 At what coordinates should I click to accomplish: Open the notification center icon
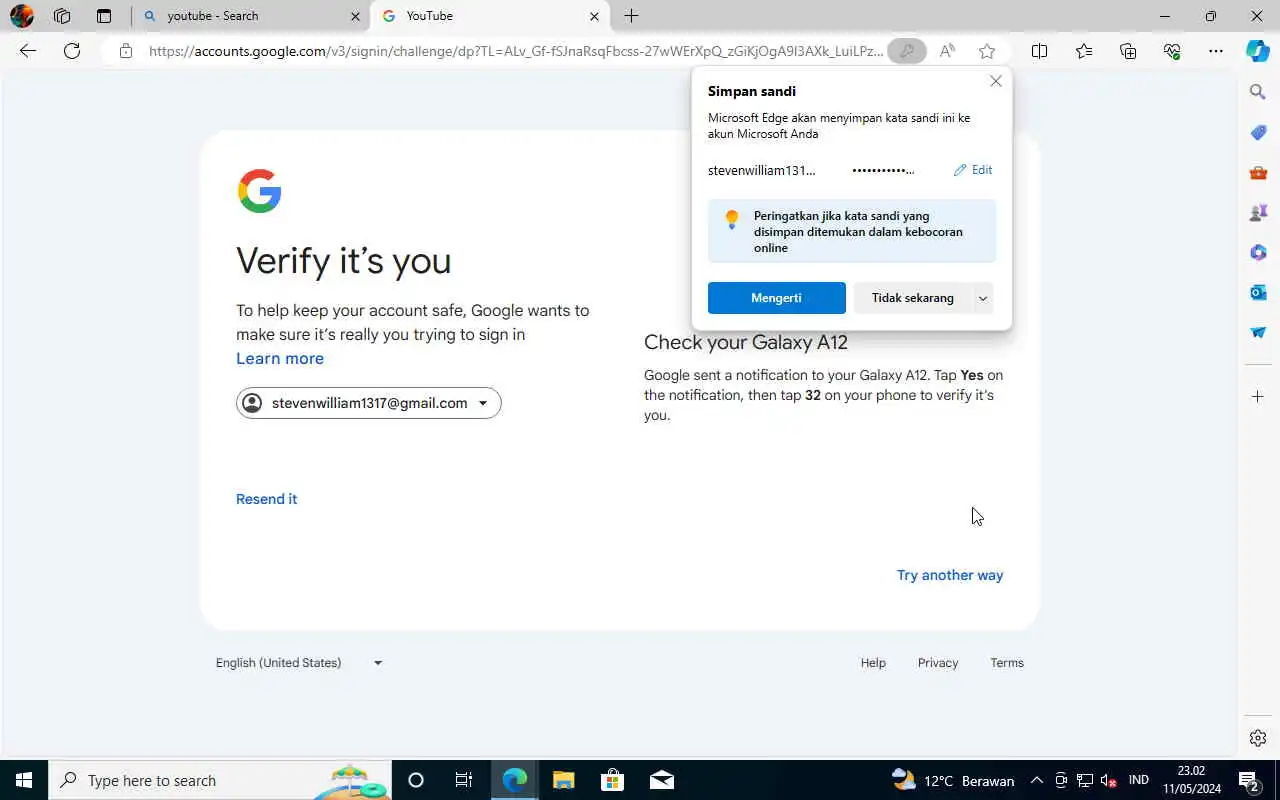(1249, 780)
